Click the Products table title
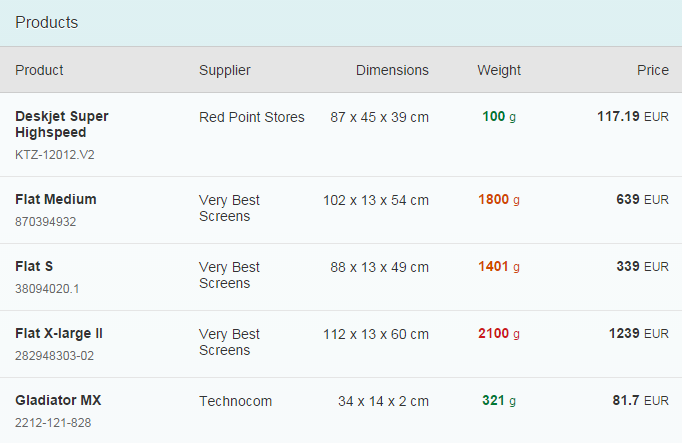The height and width of the screenshot is (443, 682). (47, 22)
